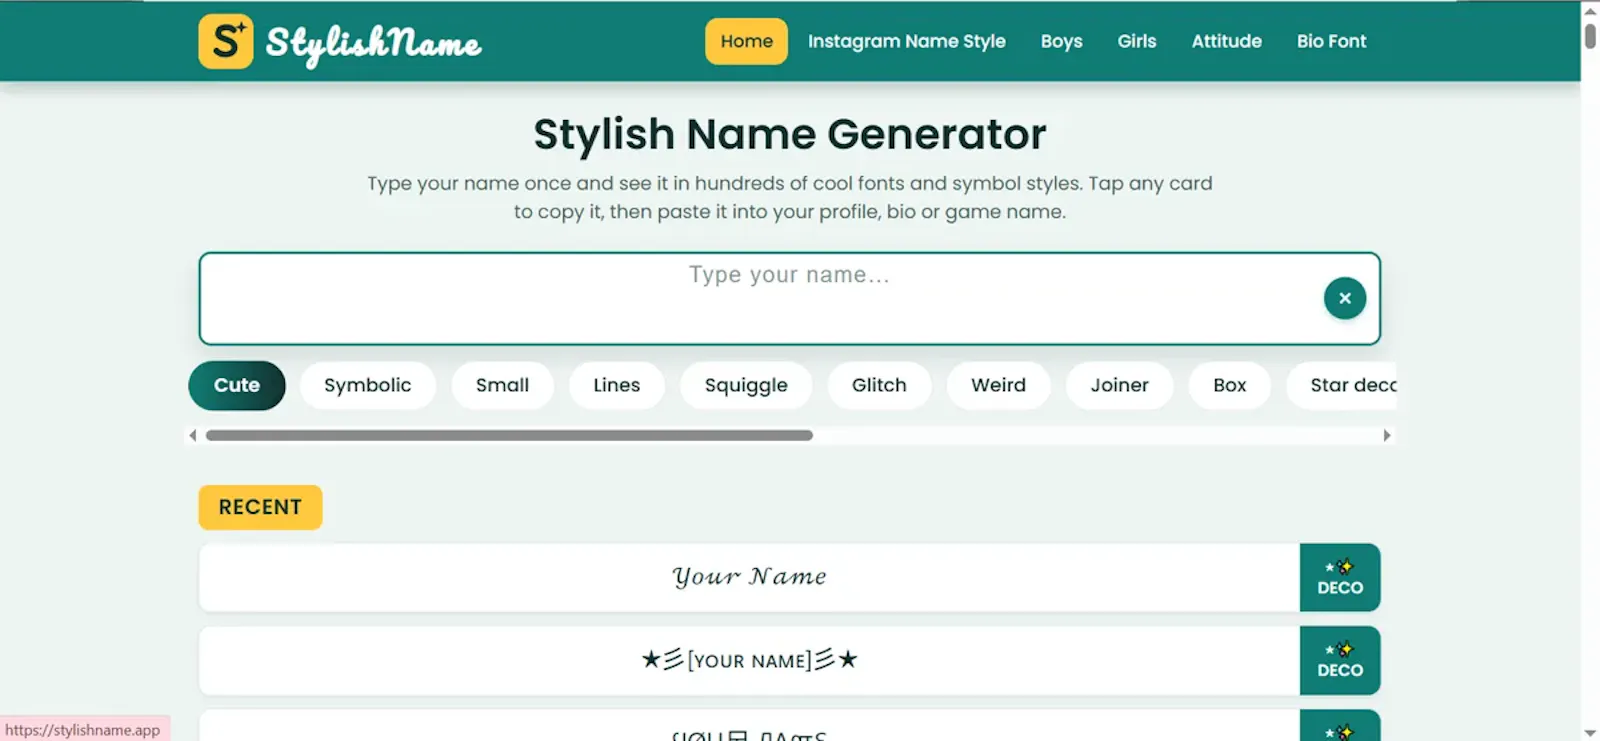Select the Symbolic style category
Screen dimensions: 1600x741
368,385
